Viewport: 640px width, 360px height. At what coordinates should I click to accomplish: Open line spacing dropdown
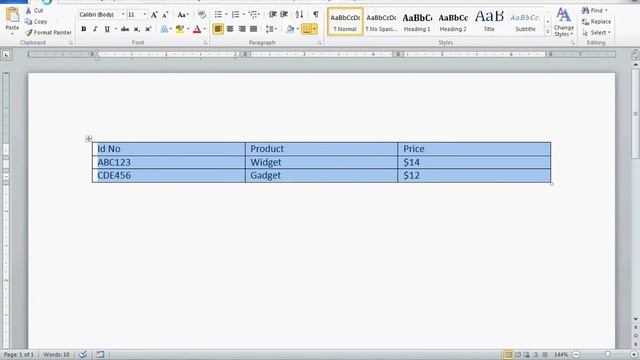[x=271, y=29]
